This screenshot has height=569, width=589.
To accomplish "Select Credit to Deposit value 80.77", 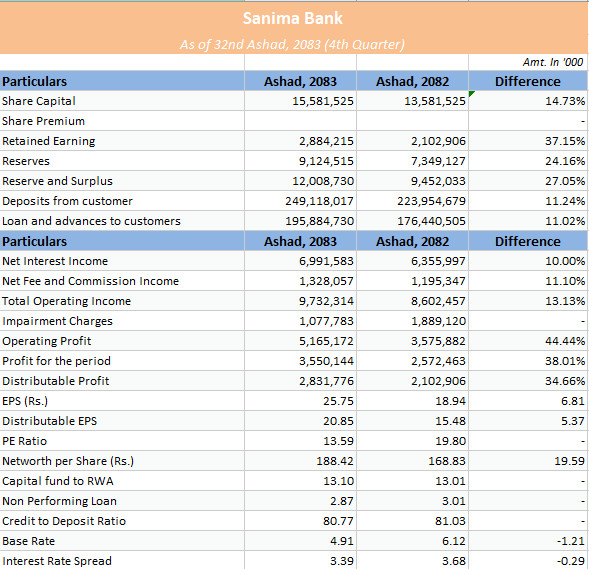I will tap(338, 521).
